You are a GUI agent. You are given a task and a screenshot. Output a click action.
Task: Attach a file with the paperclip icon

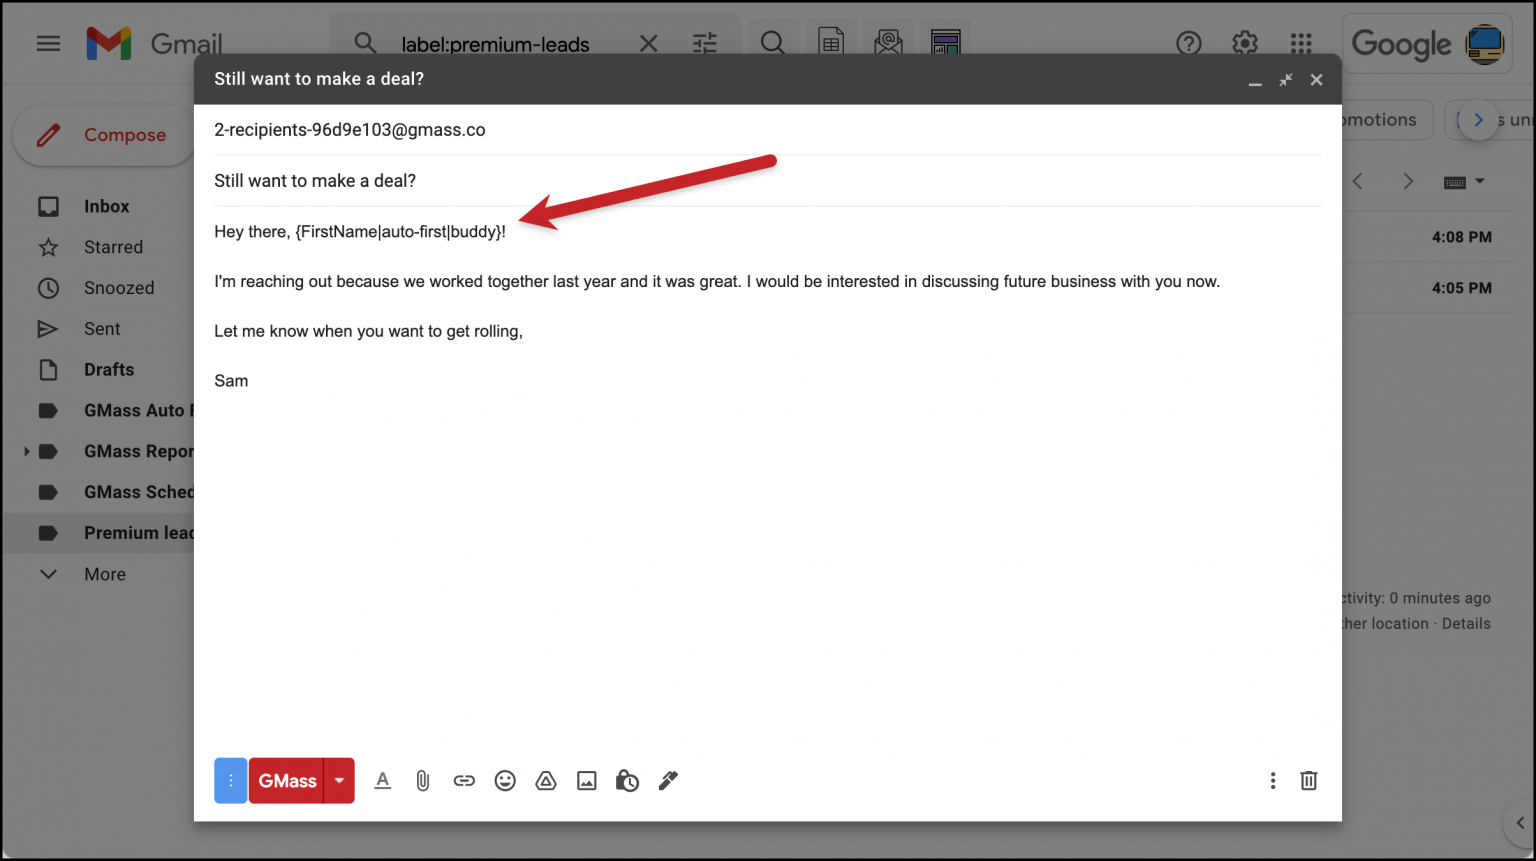click(x=422, y=780)
